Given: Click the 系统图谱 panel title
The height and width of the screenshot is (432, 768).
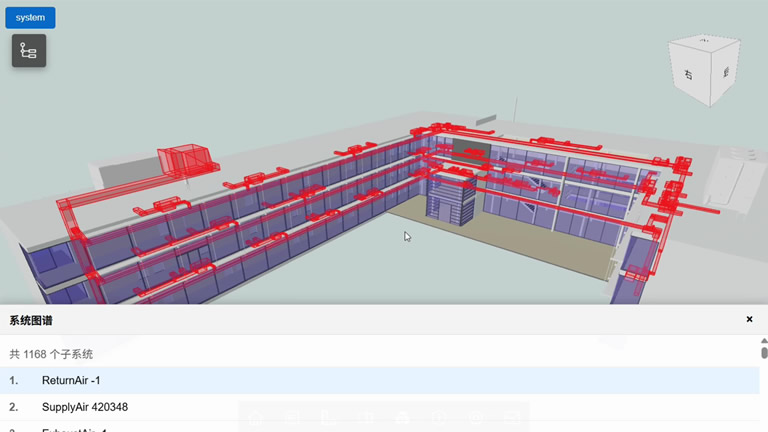Looking at the screenshot, I should [x=31, y=321].
